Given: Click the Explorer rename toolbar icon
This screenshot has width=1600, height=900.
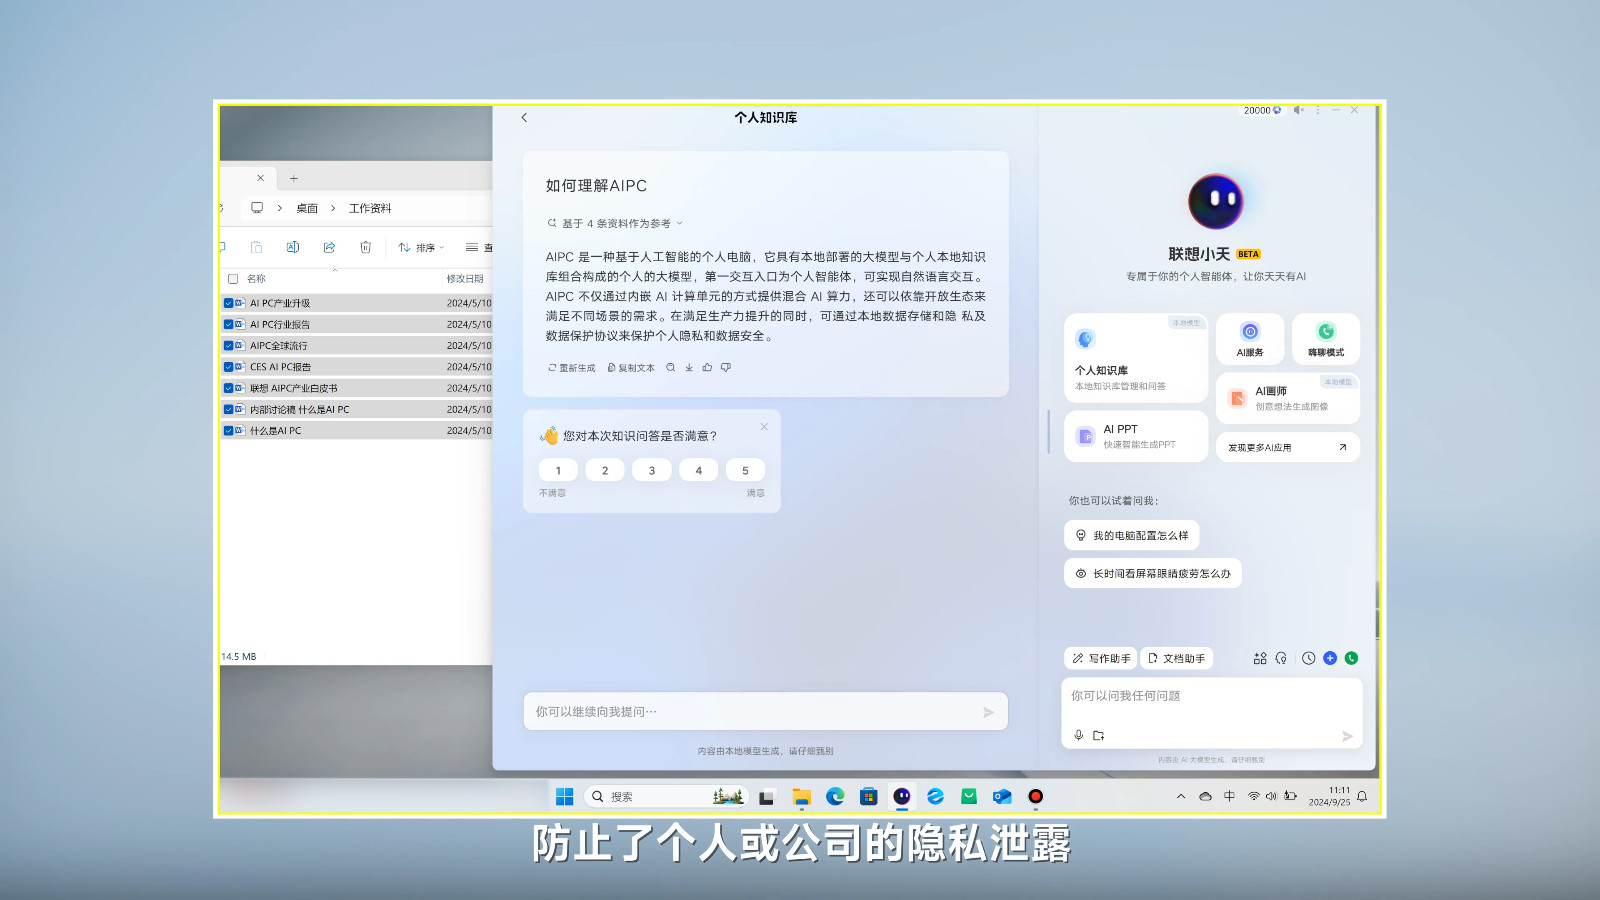Looking at the screenshot, I should point(293,247).
